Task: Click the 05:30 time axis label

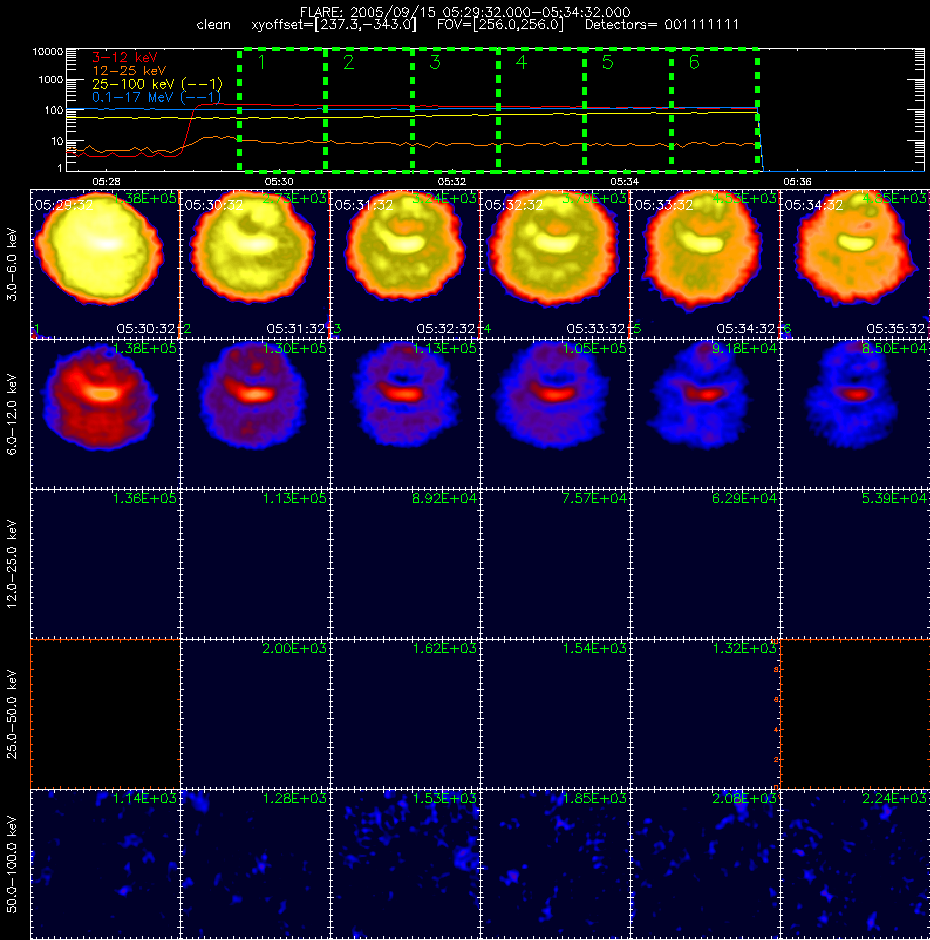Action: click(x=279, y=181)
